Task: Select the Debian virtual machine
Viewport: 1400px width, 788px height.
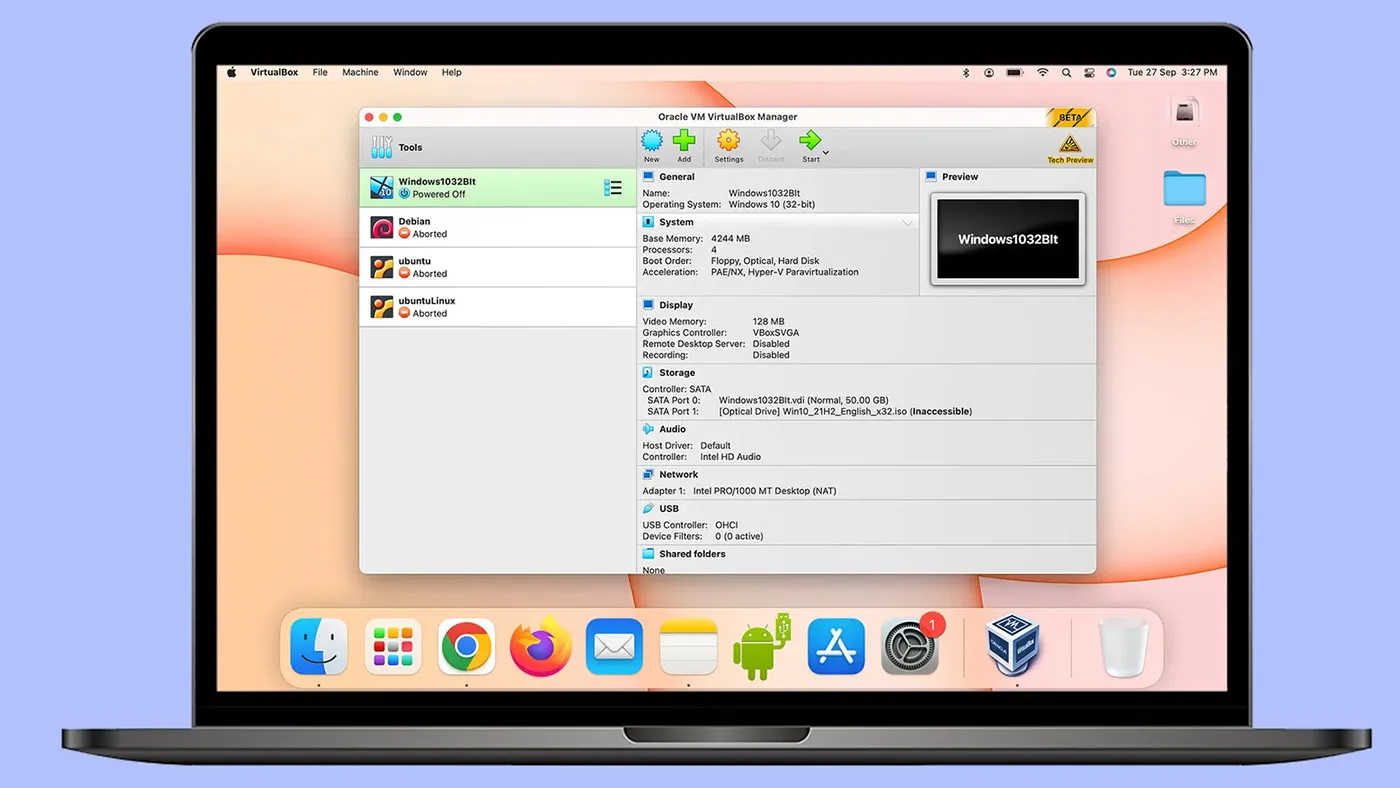Action: coord(497,228)
